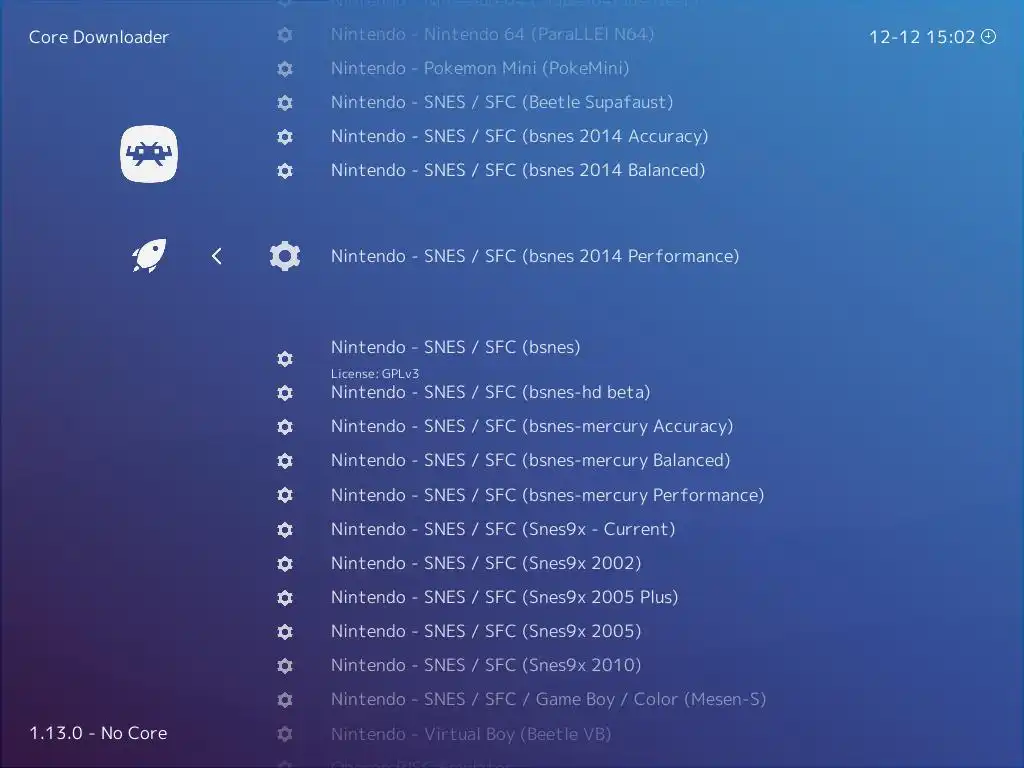Click gear icon beside Beetle VB core
The image size is (1024, 768).
click(x=285, y=733)
